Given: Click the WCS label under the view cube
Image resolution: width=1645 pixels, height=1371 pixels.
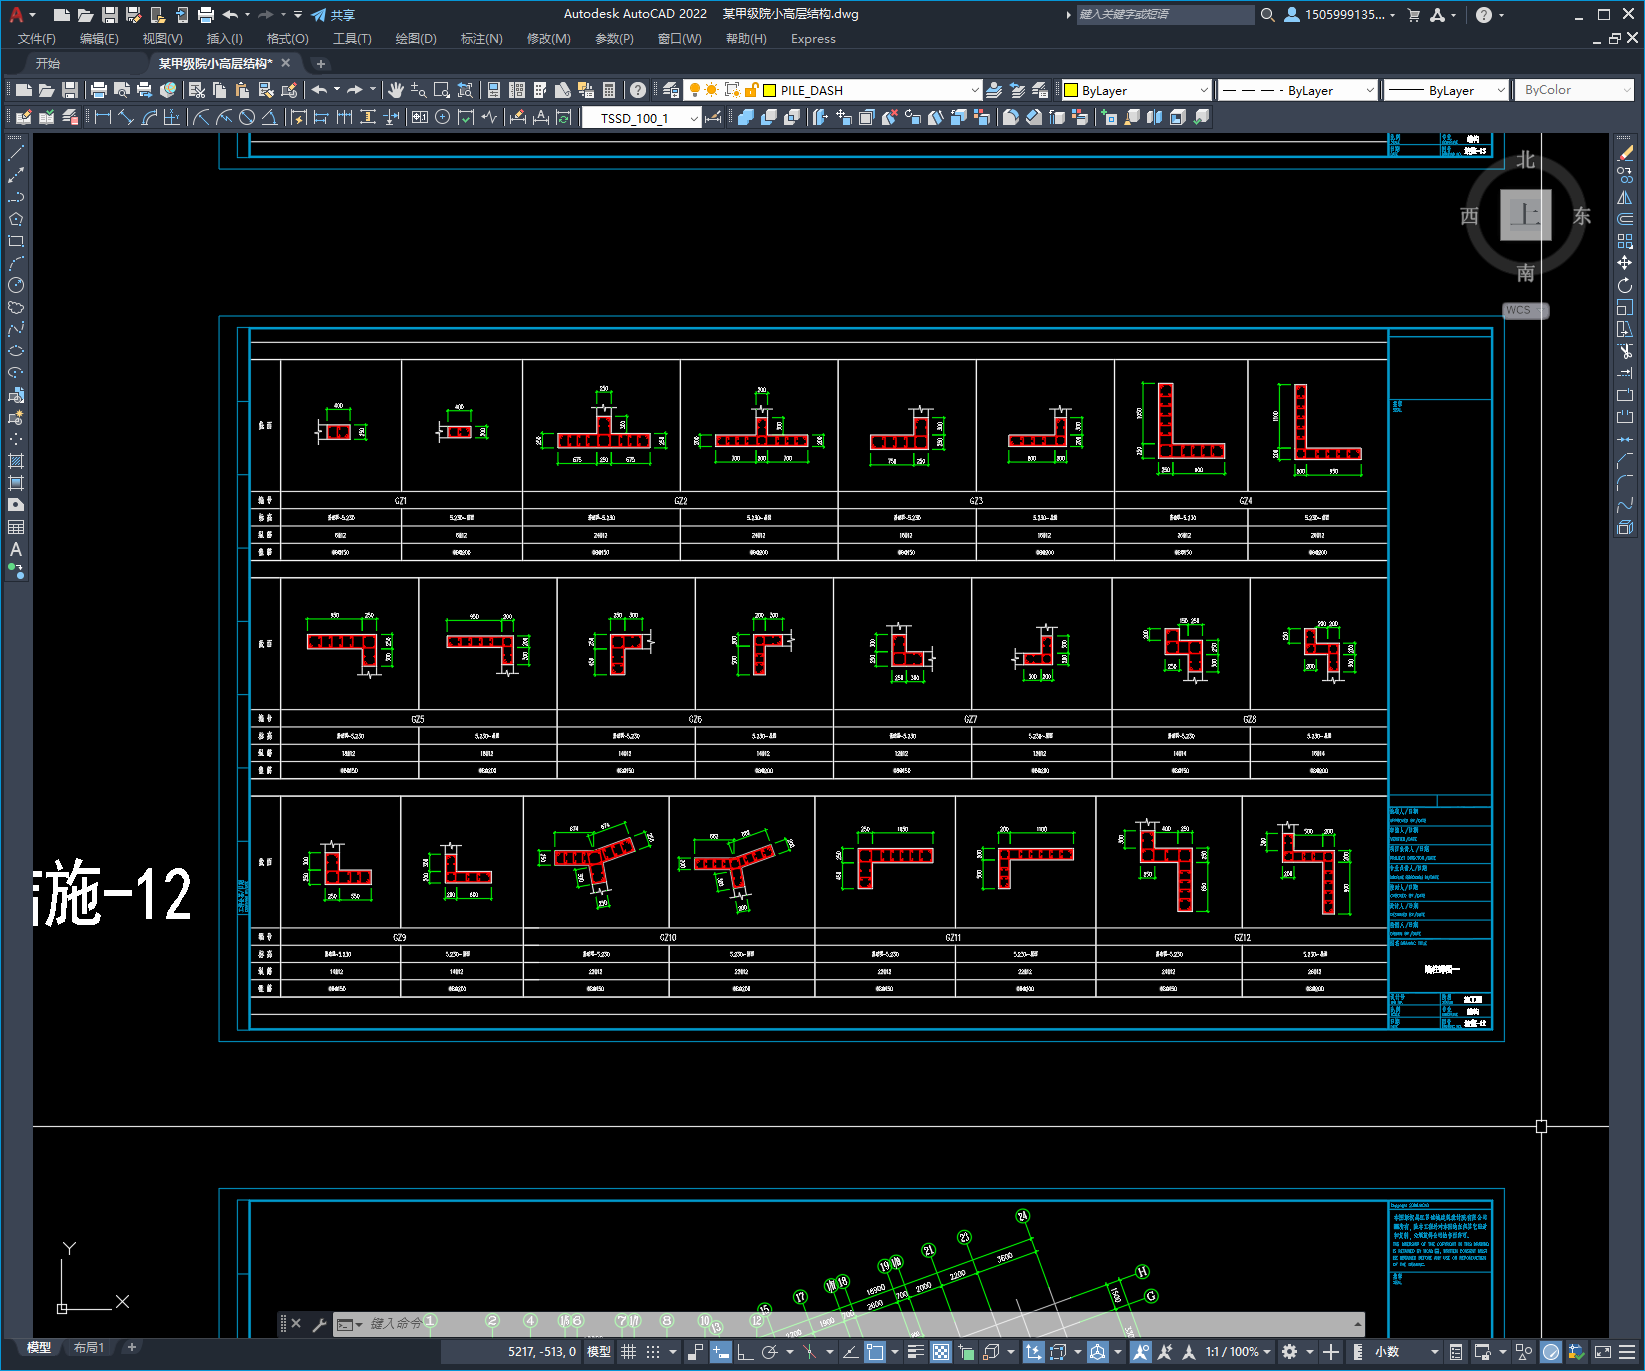Looking at the screenshot, I should point(1519,310).
